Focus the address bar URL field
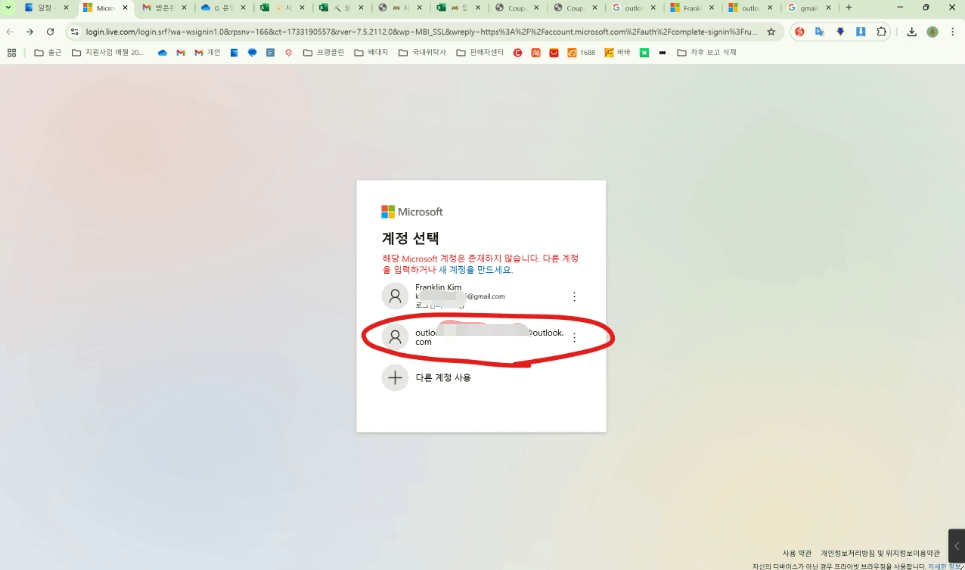Screen dimensions: 965x570 pos(422,32)
